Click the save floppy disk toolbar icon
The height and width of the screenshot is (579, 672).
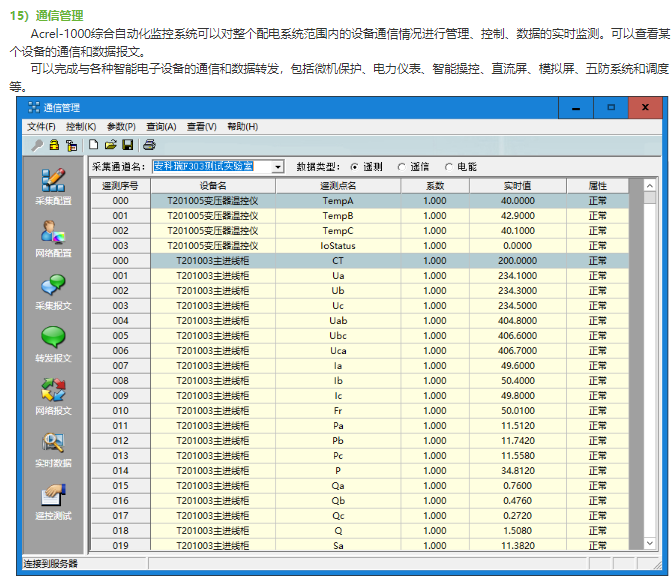pyautogui.click(x=128, y=145)
